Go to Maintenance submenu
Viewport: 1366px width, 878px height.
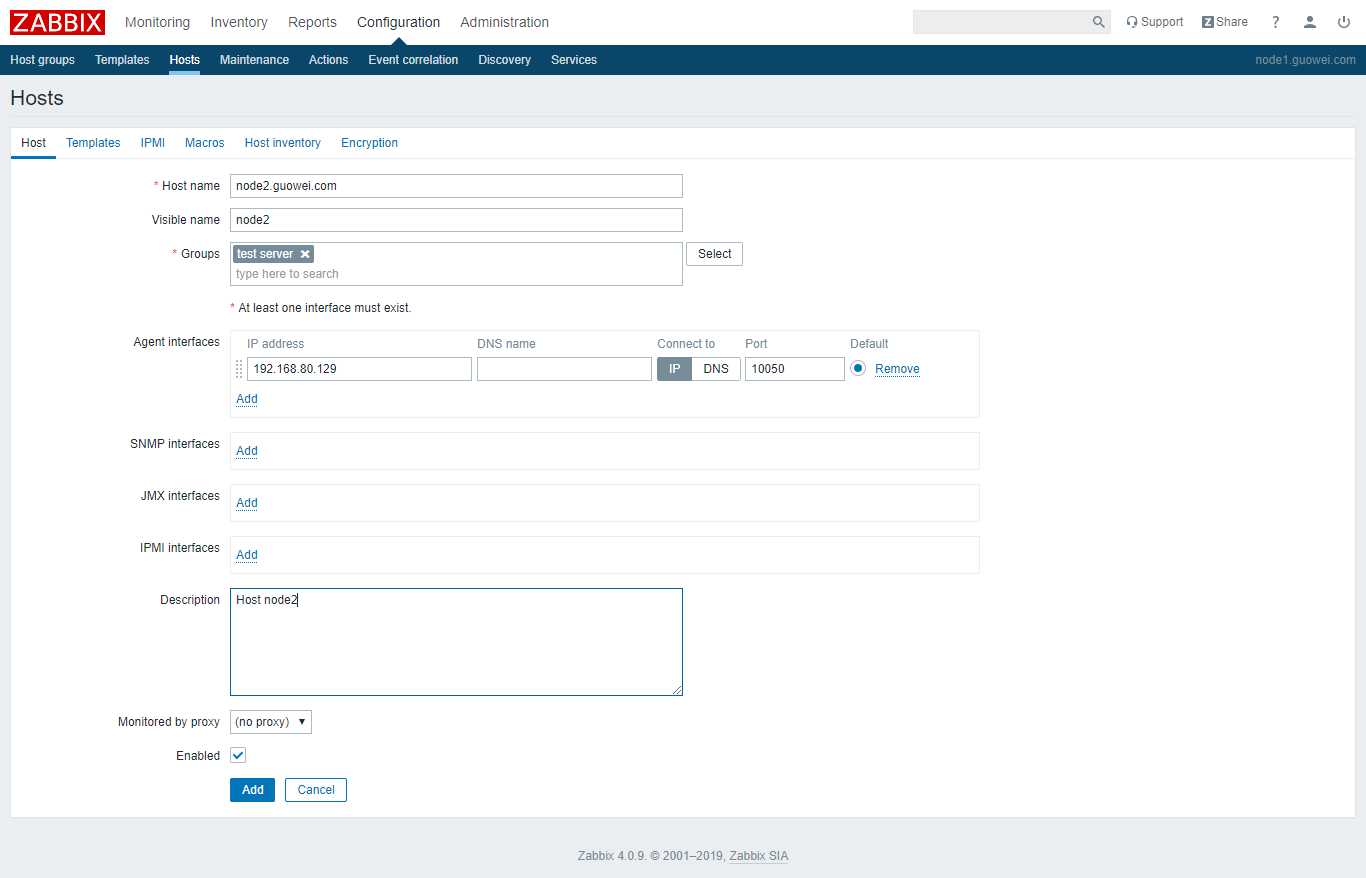click(x=254, y=60)
